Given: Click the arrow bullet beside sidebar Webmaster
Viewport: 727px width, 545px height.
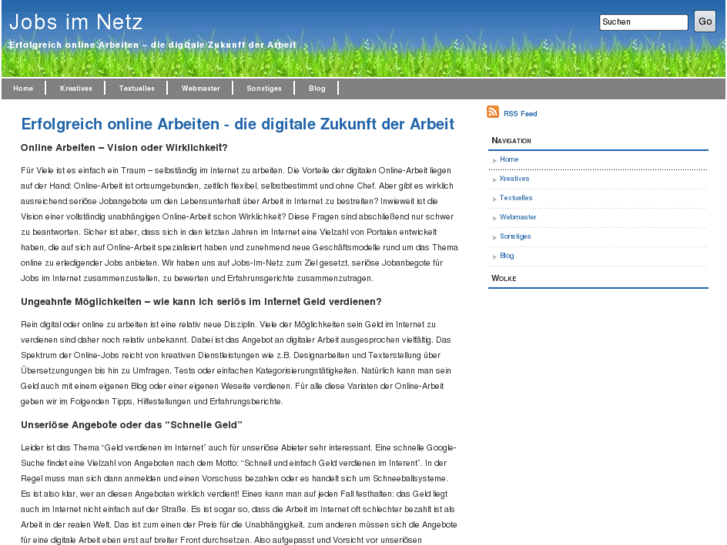Looking at the screenshot, I should click(x=494, y=218).
